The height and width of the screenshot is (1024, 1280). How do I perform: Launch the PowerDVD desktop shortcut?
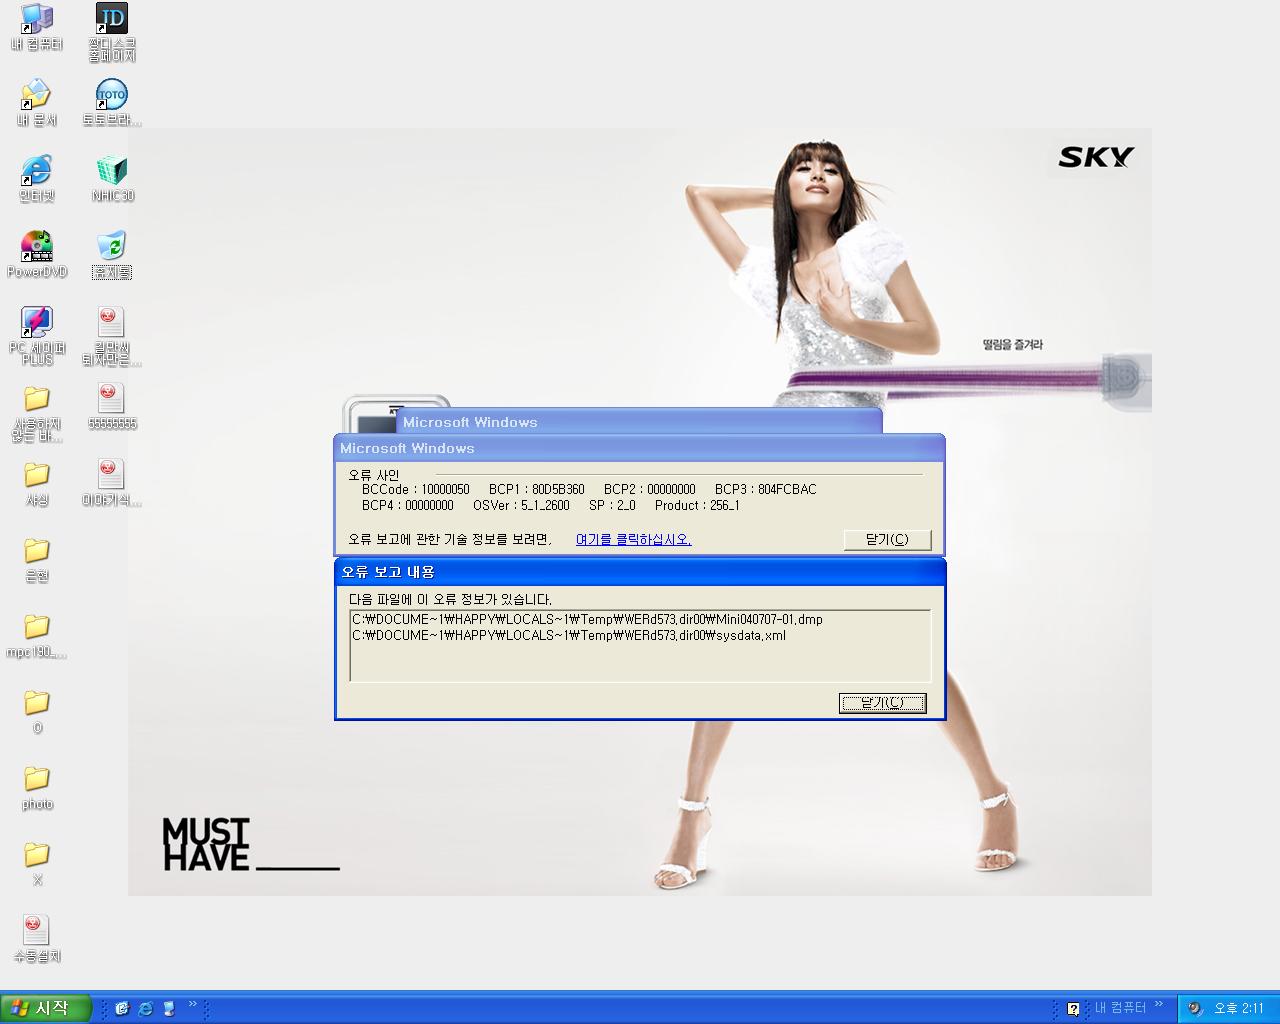pyautogui.click(x=37, y=255)
